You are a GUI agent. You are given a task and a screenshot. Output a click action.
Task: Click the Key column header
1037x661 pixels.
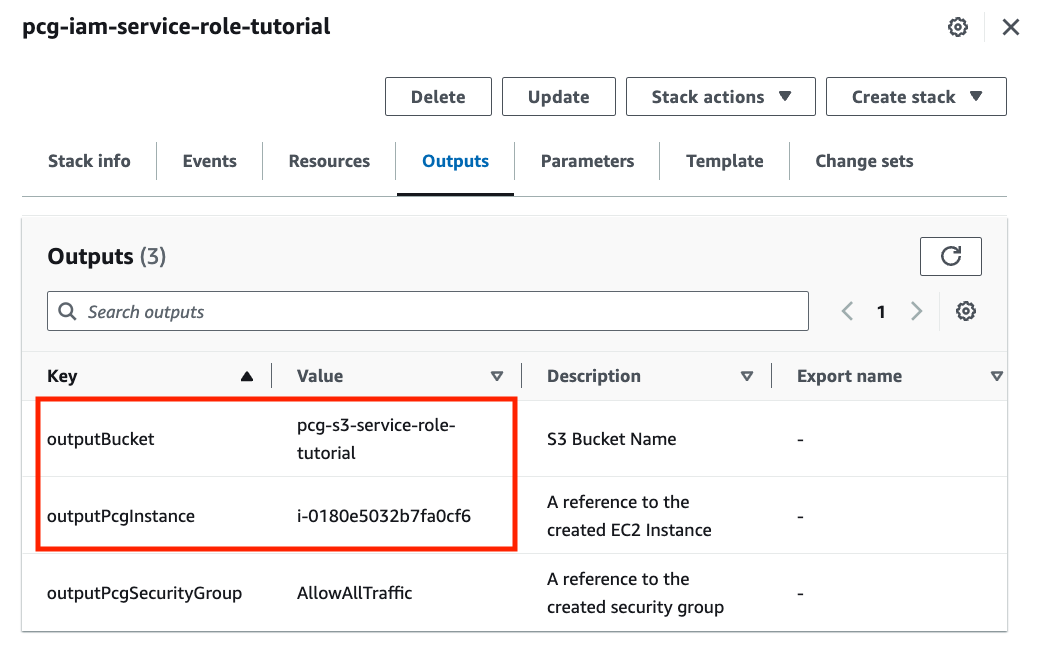[62, 376]
